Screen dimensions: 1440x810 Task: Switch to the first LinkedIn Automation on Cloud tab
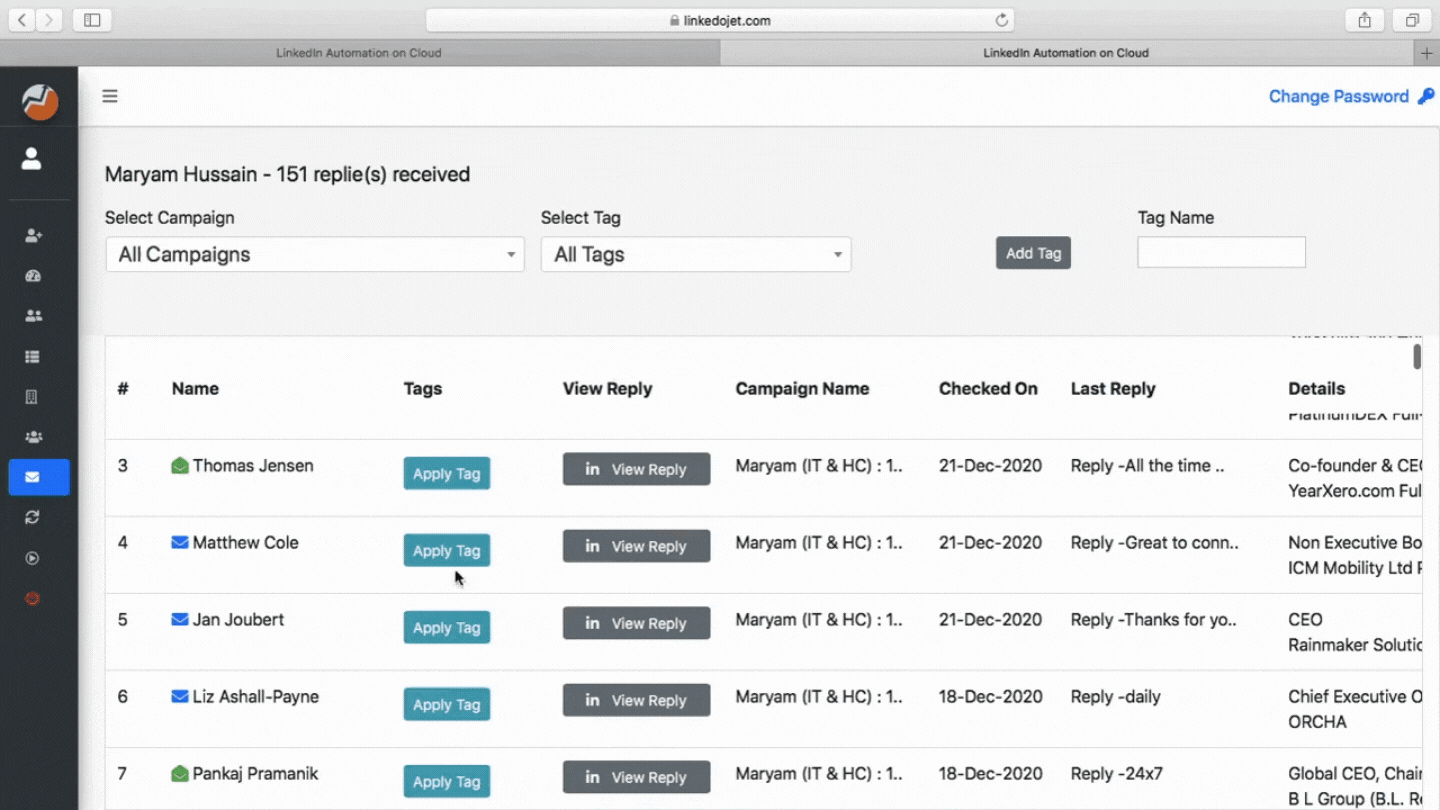click(359, 53)
